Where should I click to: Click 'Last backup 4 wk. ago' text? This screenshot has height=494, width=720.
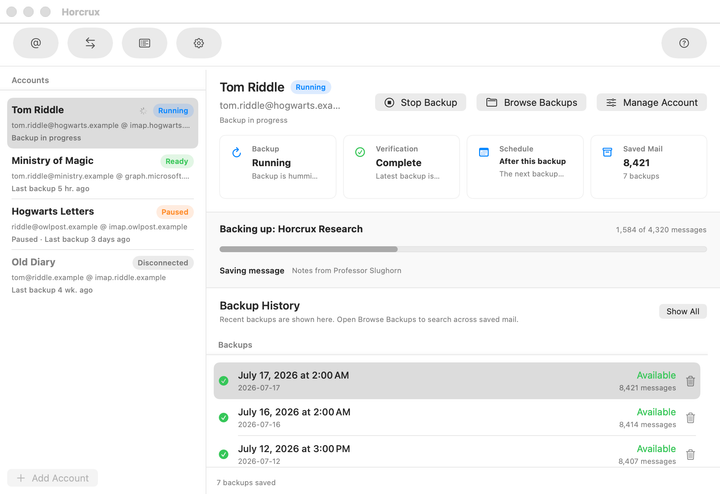52,290
